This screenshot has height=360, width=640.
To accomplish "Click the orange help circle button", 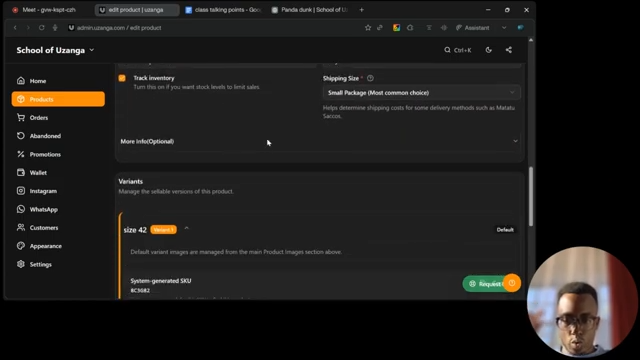I will tap(512, 283).
